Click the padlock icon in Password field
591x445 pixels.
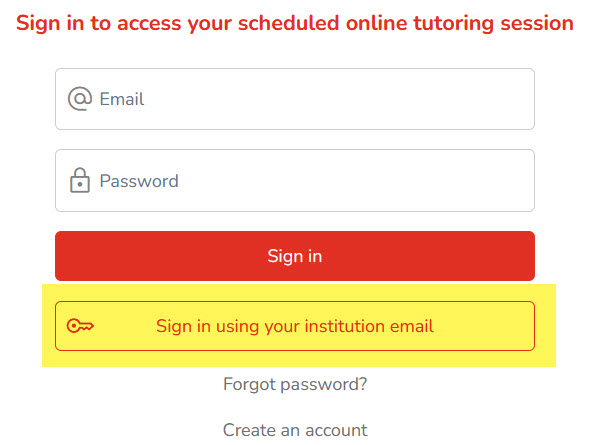(x=80, y=180)
